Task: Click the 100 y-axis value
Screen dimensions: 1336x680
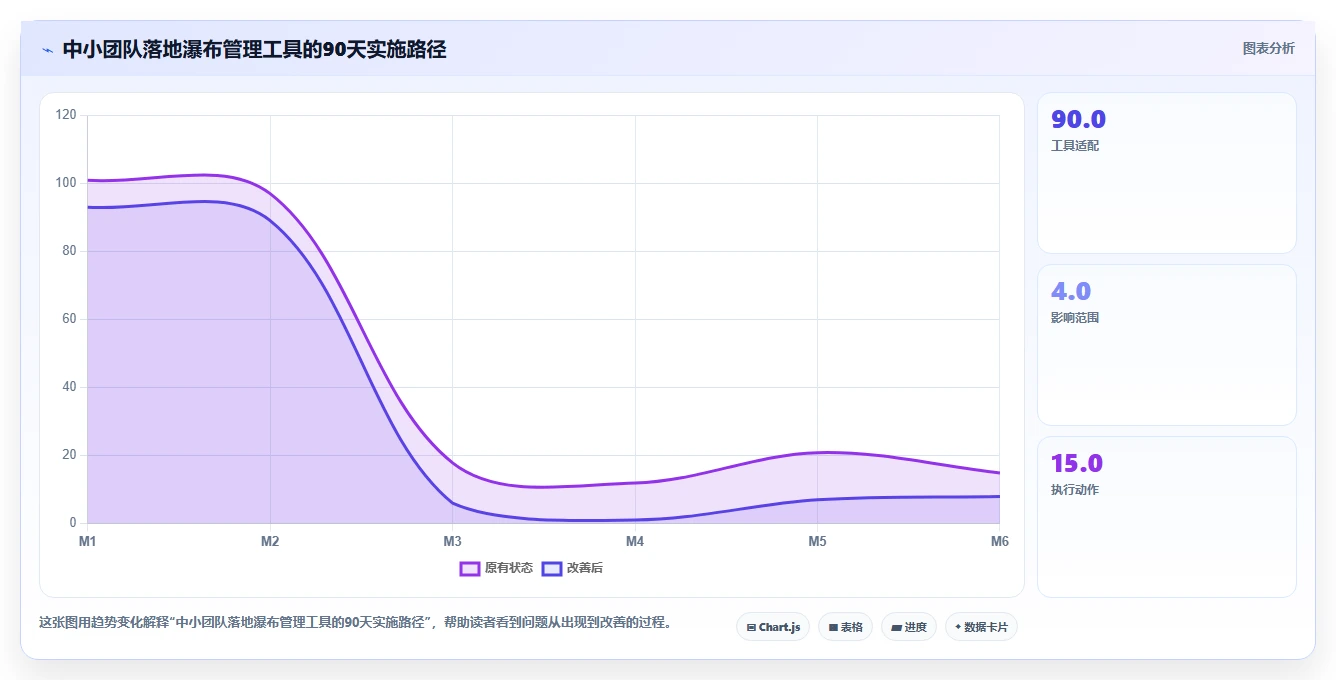Action: pyautogui.click(x=66, y=183)
